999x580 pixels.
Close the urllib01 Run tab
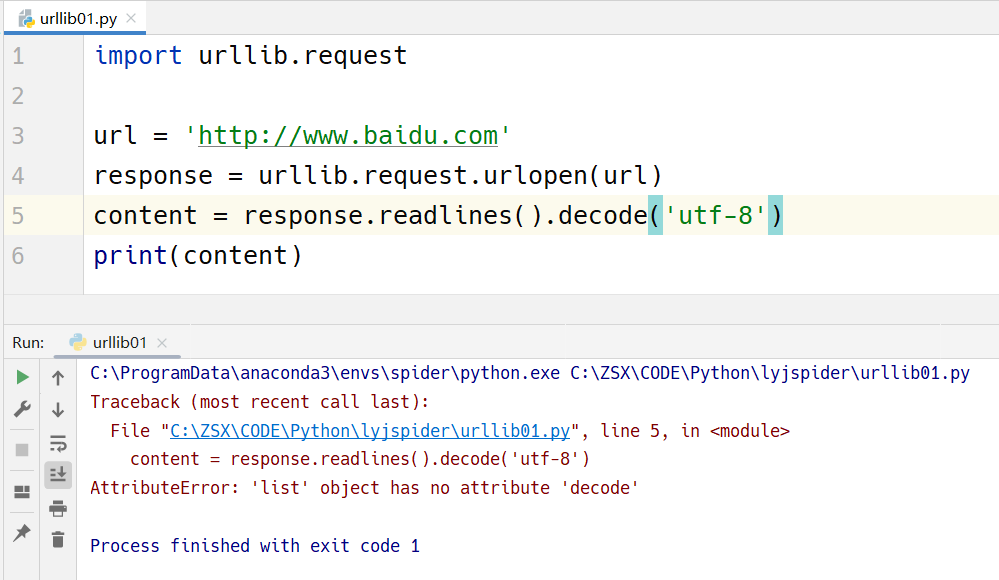(x=163, y=343)
